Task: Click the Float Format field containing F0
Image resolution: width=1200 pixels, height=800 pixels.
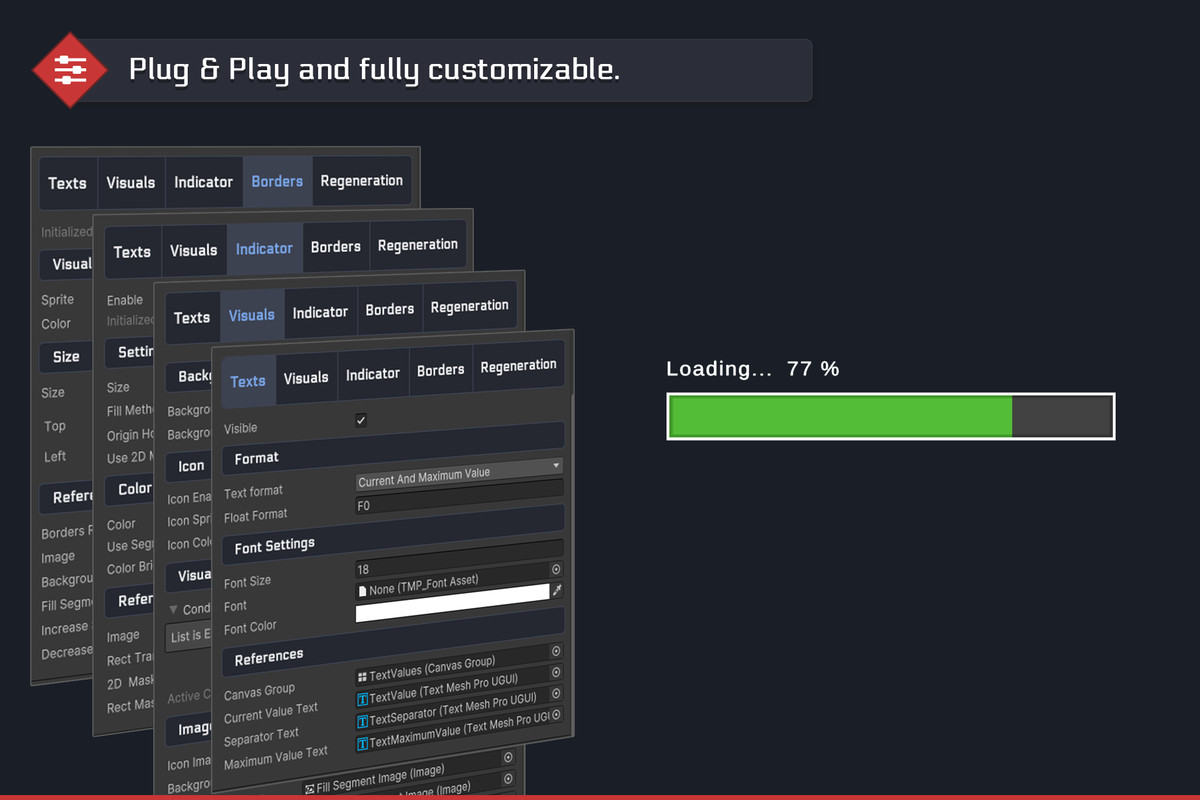Action: [x=460, y=498]
